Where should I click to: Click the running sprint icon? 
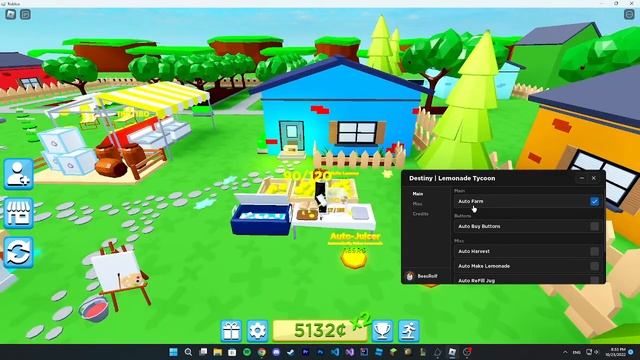[x=409, y=331]
